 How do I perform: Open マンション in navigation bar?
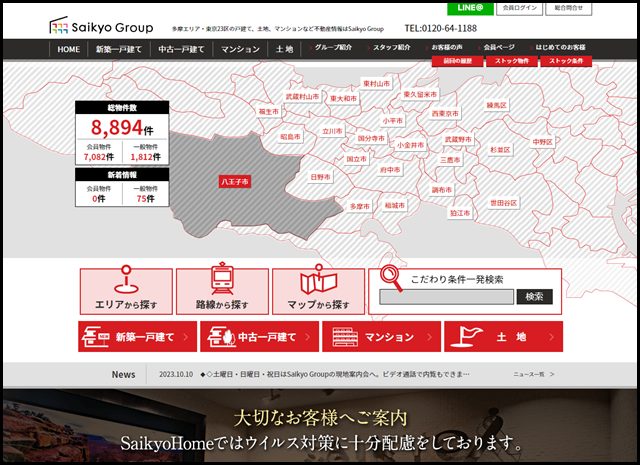[240, 49]
